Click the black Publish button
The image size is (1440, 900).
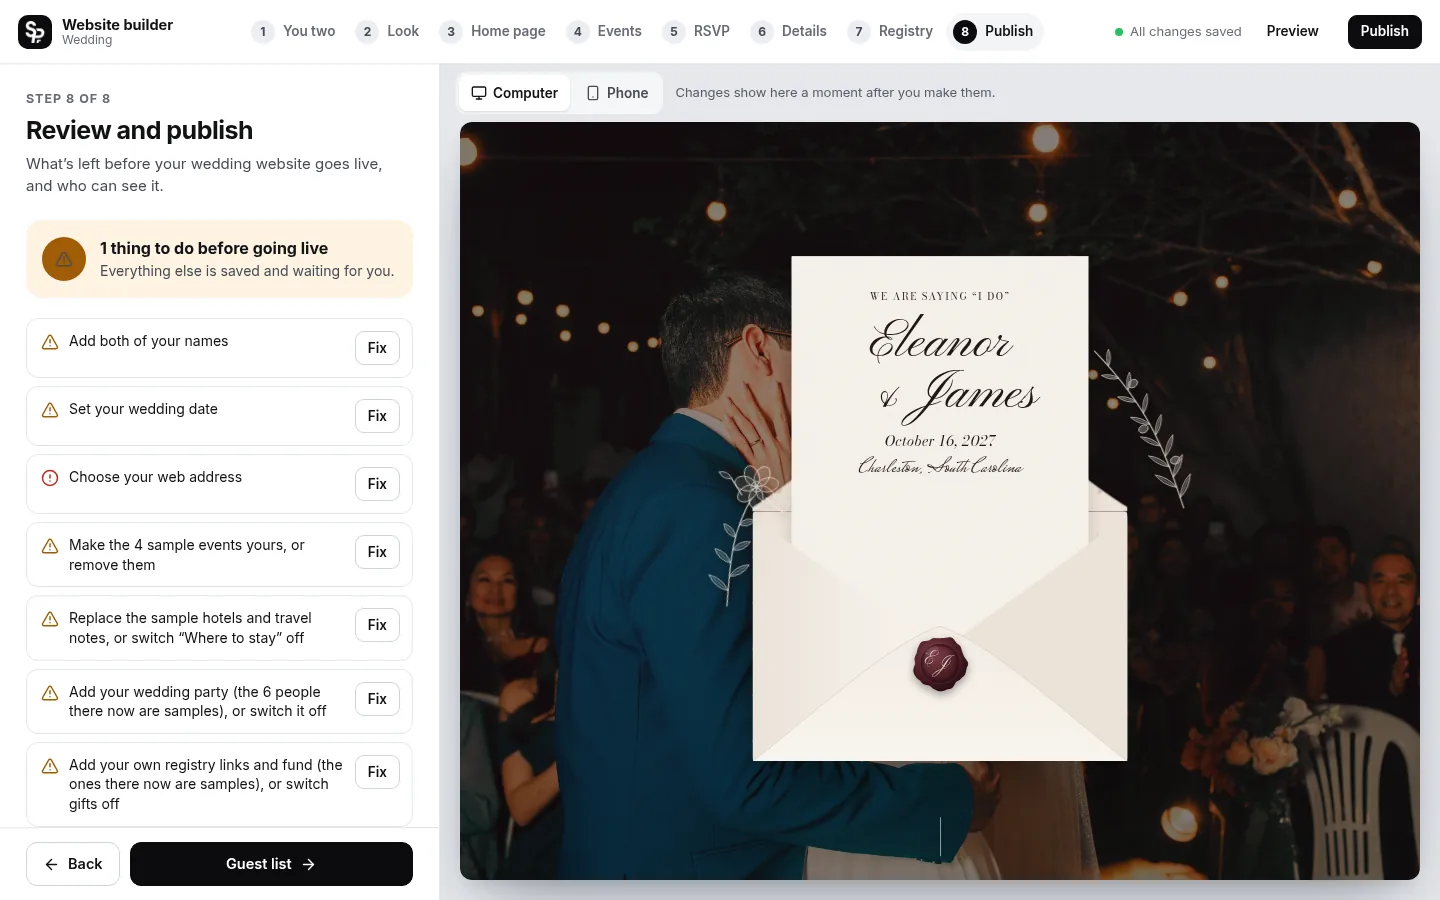click(1384, 32)
